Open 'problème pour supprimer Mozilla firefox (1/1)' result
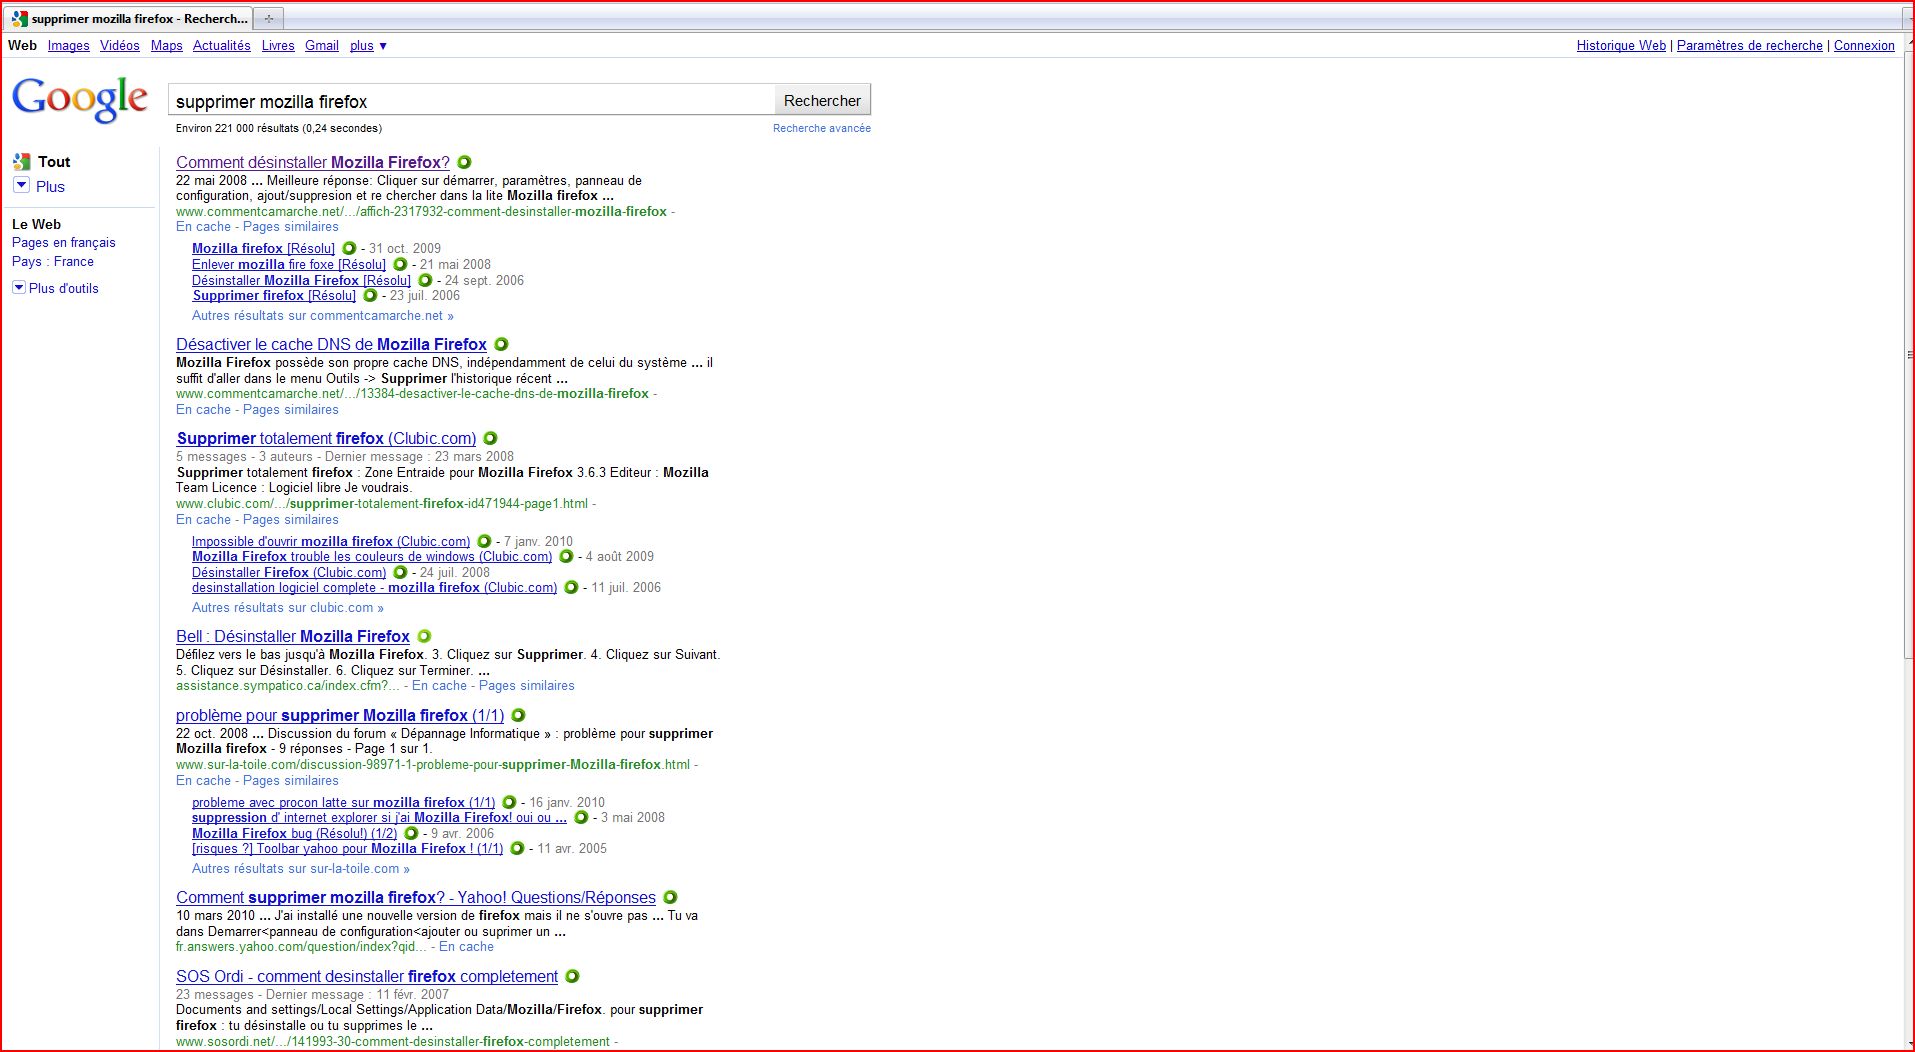 [340, 715]
